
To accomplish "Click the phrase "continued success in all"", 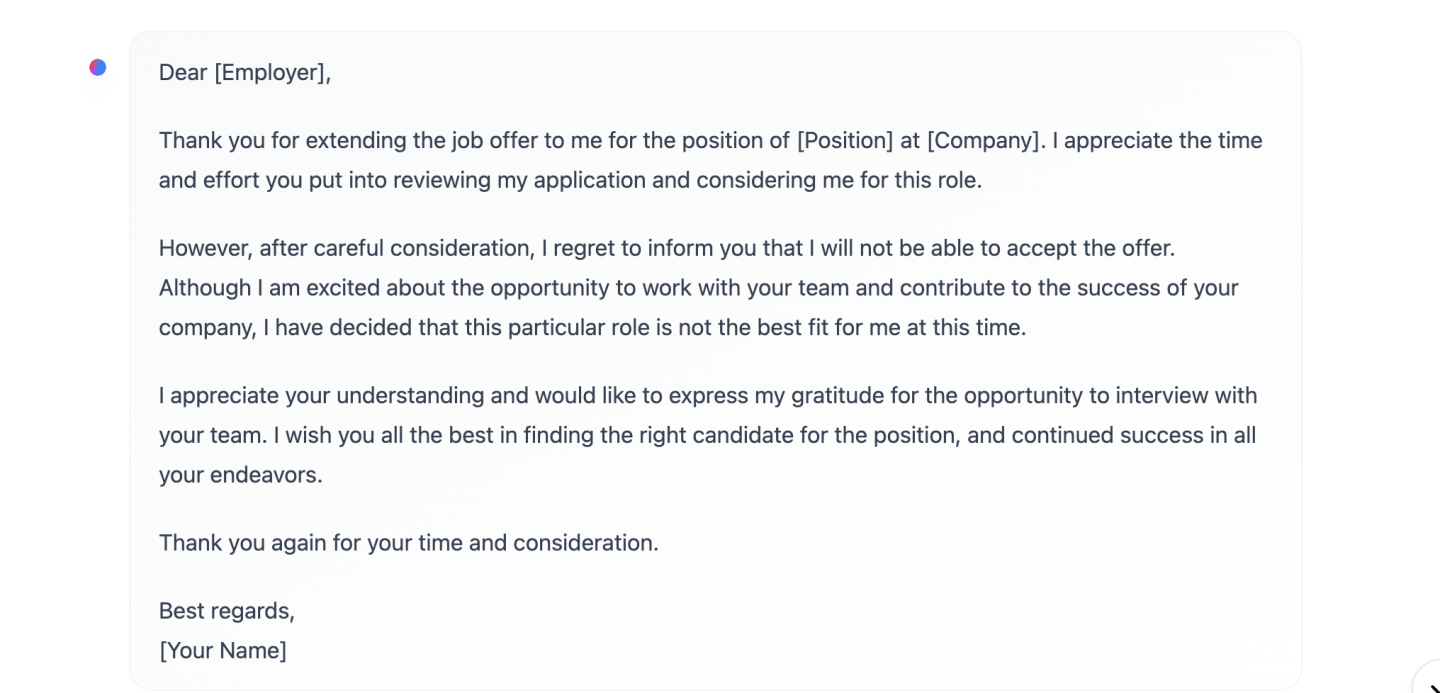I will tap(1133, 435).
